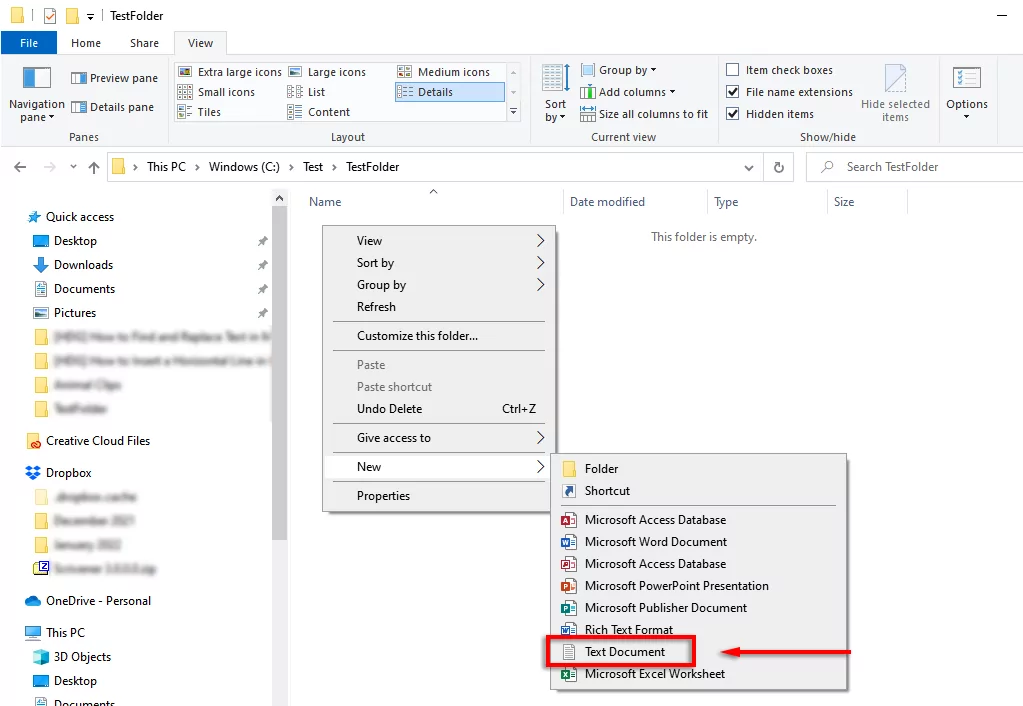The image size is (1023, 706).
Task: Select the View ribbon tab
Action: 200,43
